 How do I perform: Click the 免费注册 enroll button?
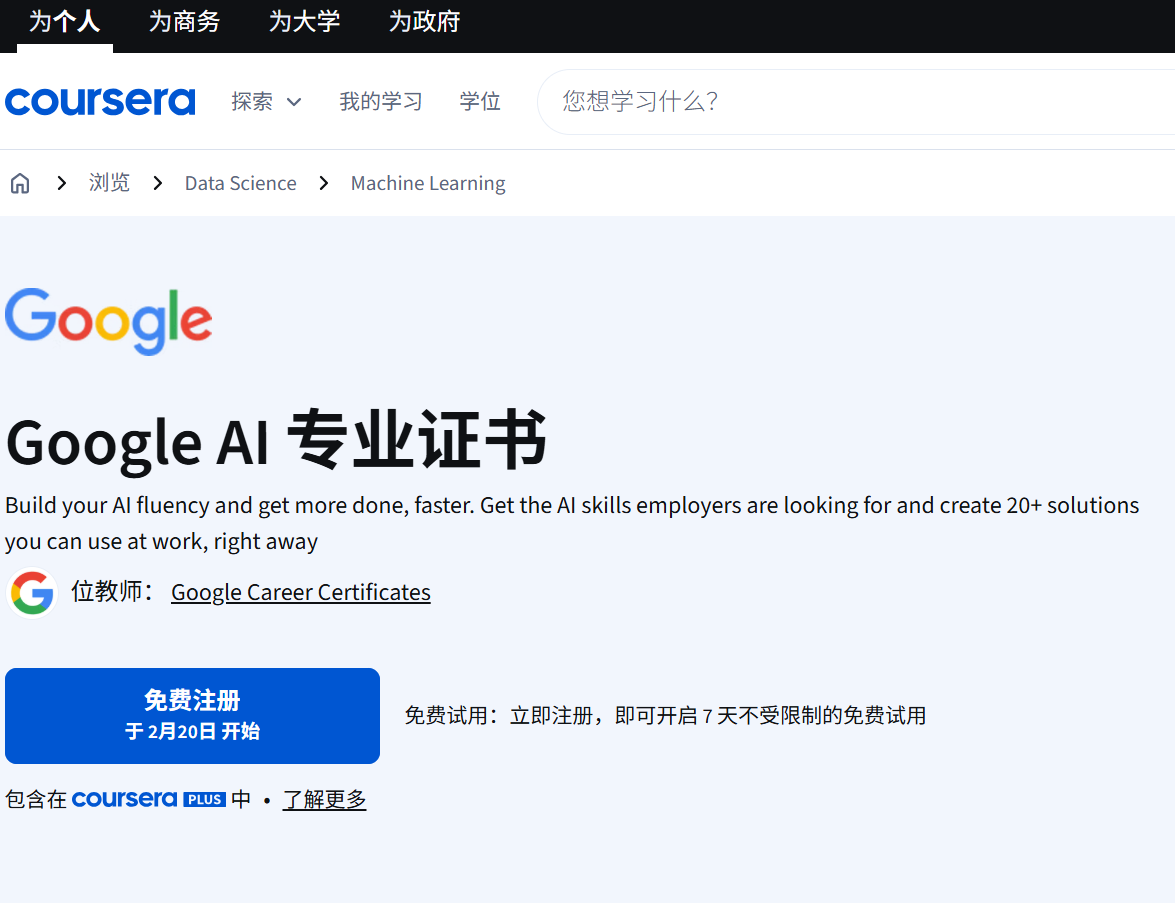[x=193, y=716]
